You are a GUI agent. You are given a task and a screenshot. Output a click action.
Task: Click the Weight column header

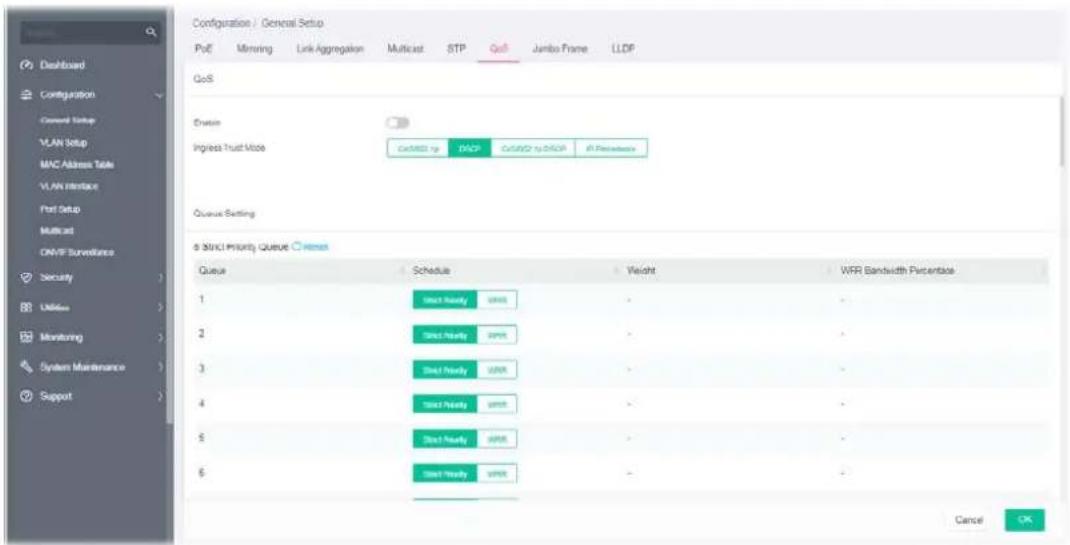coord(641,271)
